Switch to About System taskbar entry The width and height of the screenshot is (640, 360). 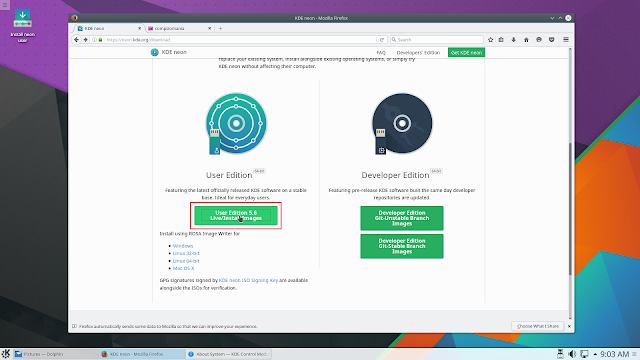coord(228,354)
